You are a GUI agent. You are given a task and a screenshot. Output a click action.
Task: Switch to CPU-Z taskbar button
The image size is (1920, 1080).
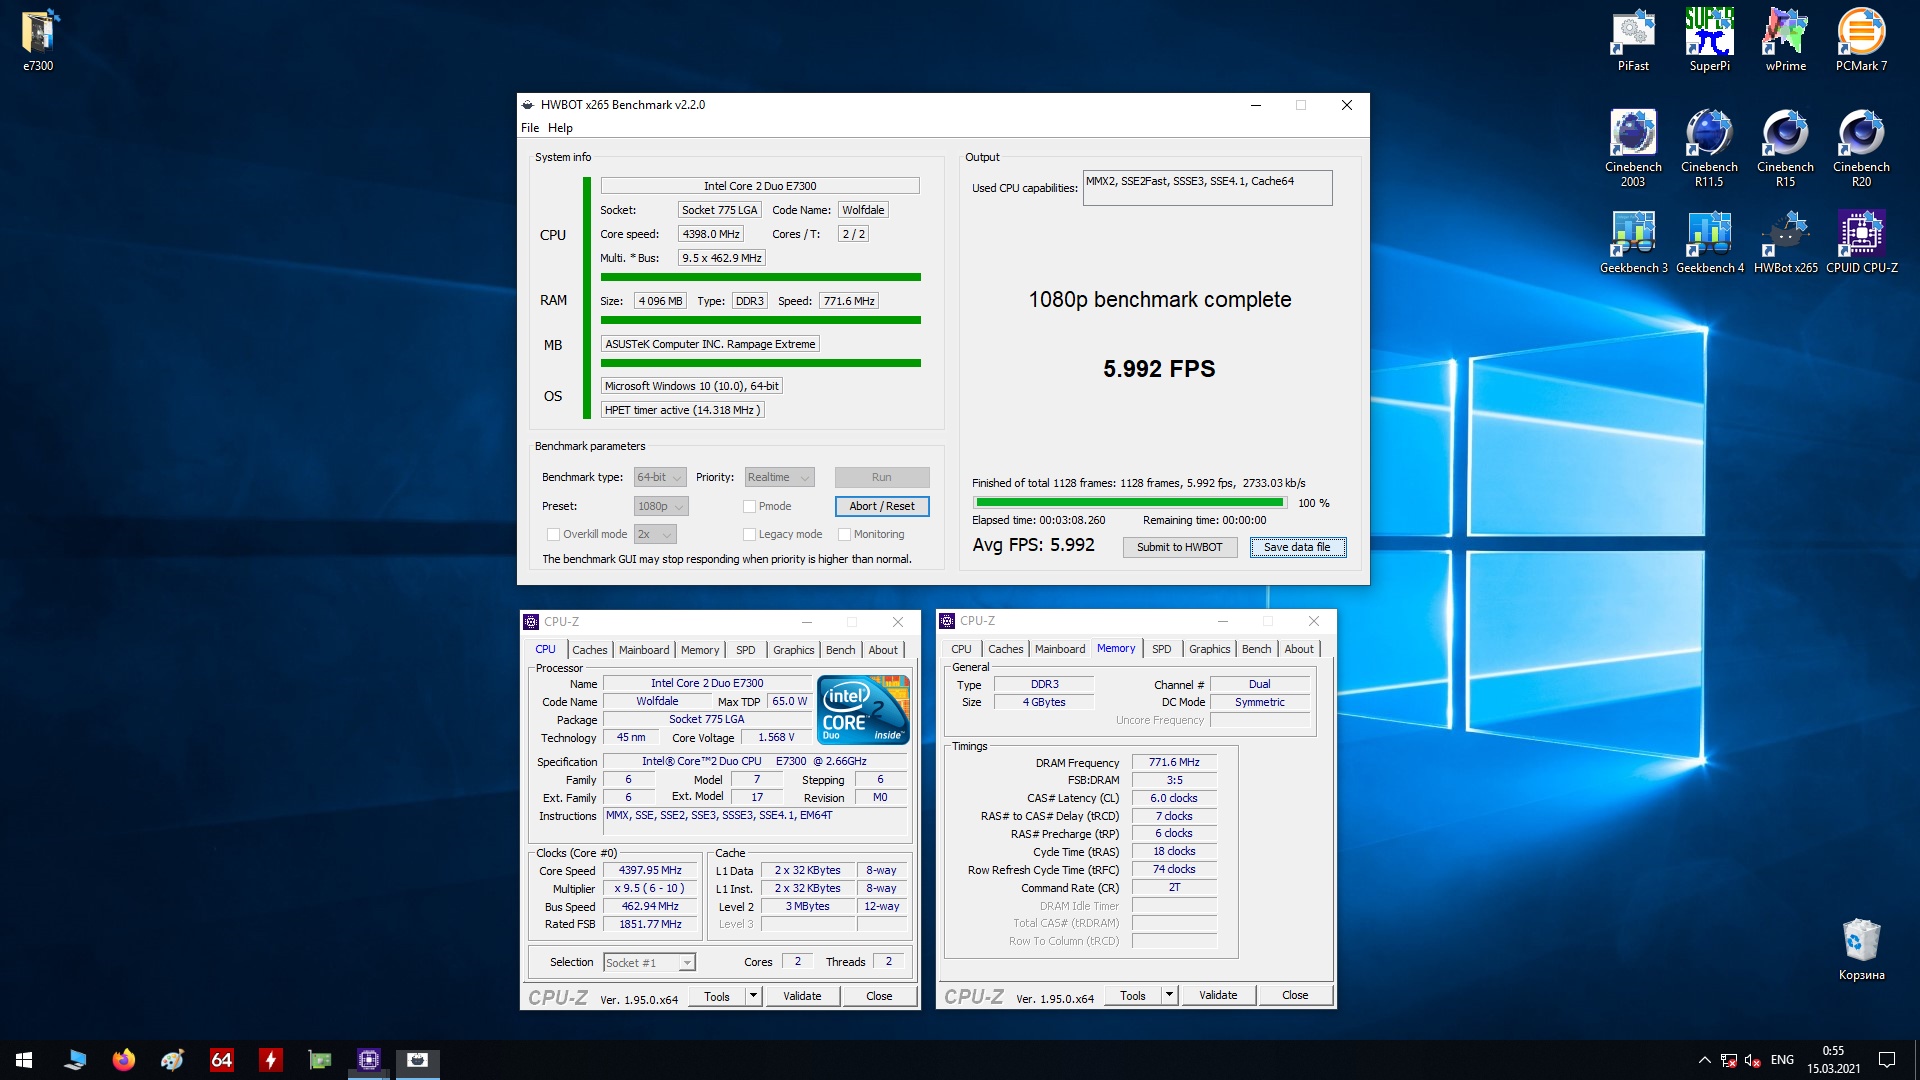pos(369,1060)
